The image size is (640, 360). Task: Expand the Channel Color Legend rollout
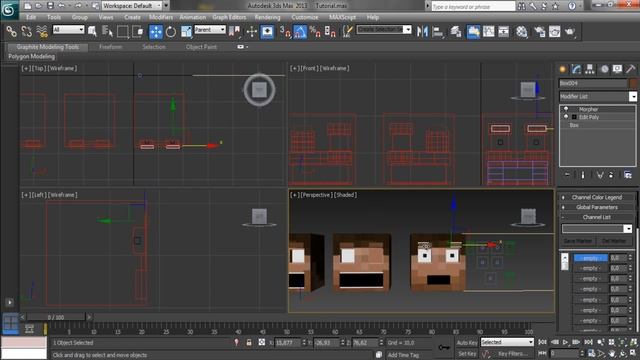point(597,197)
